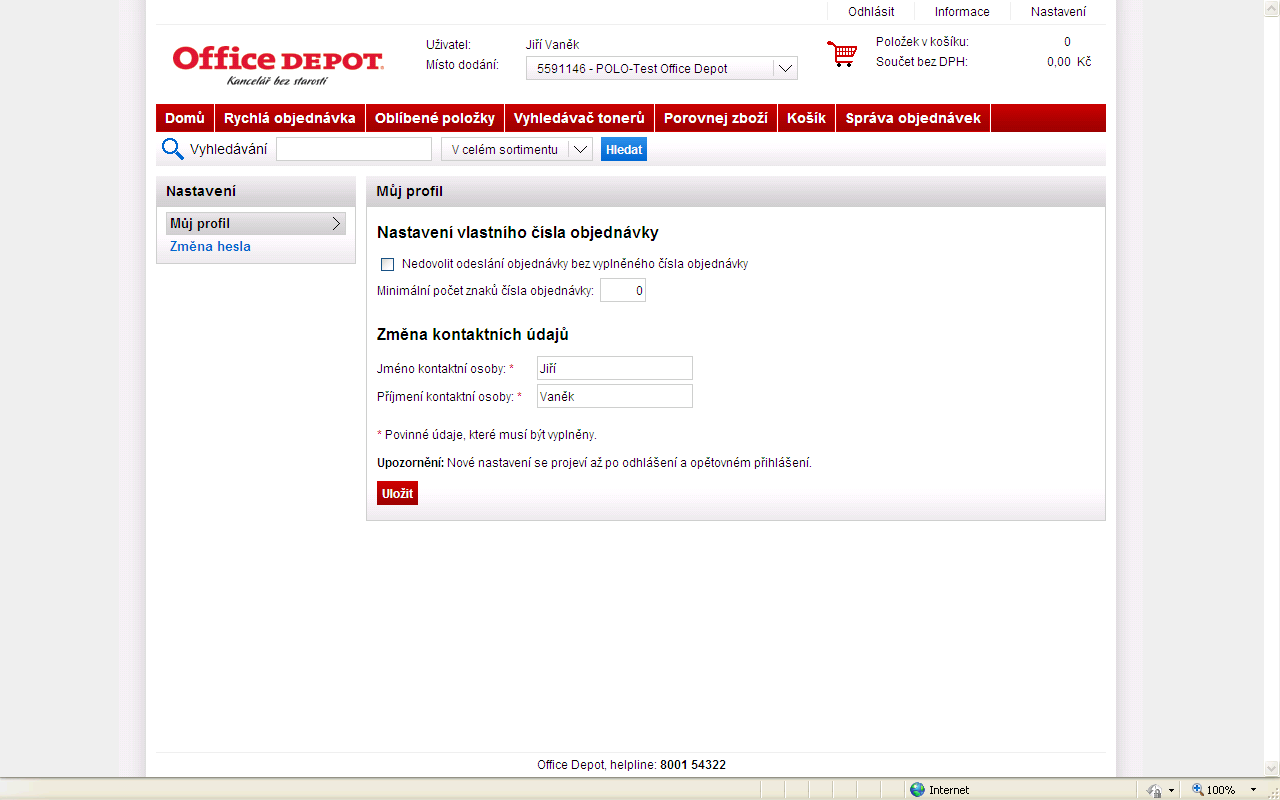Click the Hledat search button
Screen dimensions: 1280x800
[624, 149]
